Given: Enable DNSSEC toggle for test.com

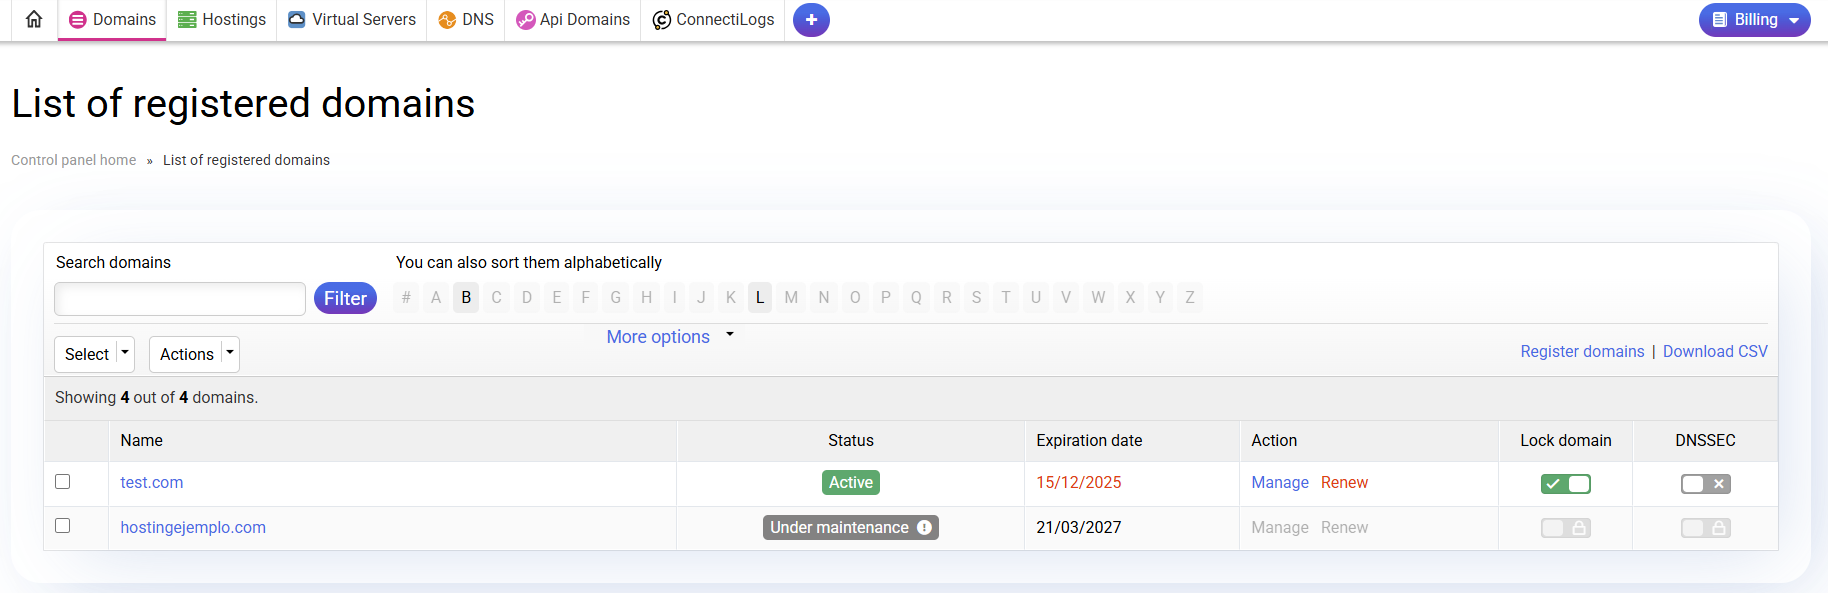Looking at the screenshot, I should (1705, 484).
